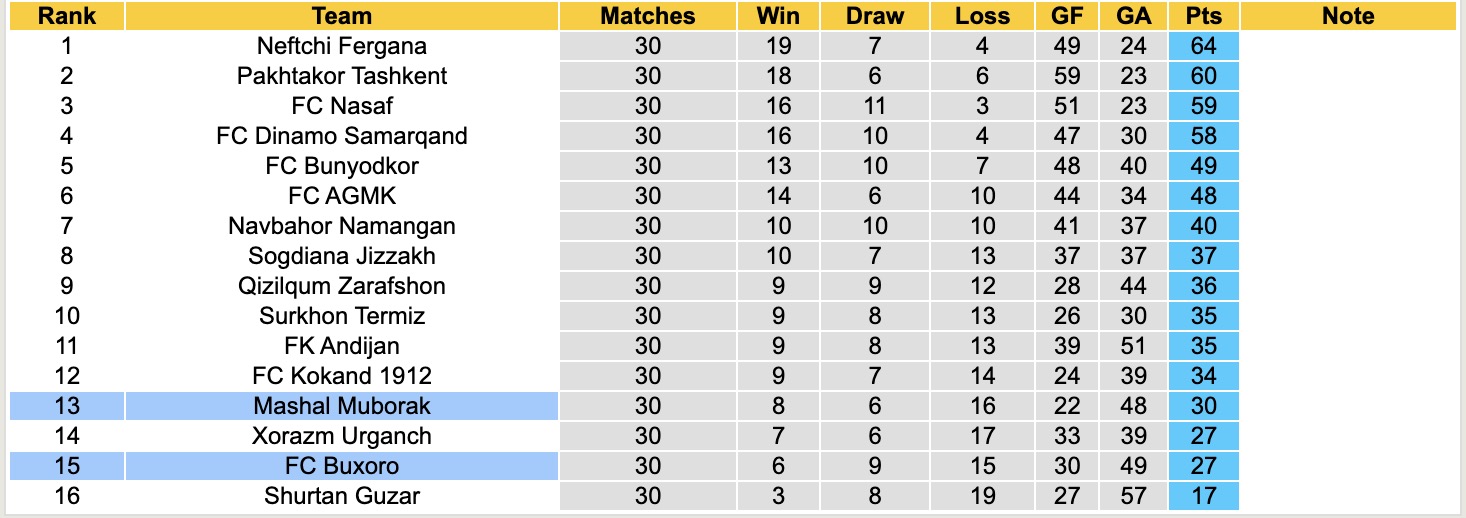
Task: Click Shurtan Guzar's 17 points cell
Action: click(x=1203, y=496)
